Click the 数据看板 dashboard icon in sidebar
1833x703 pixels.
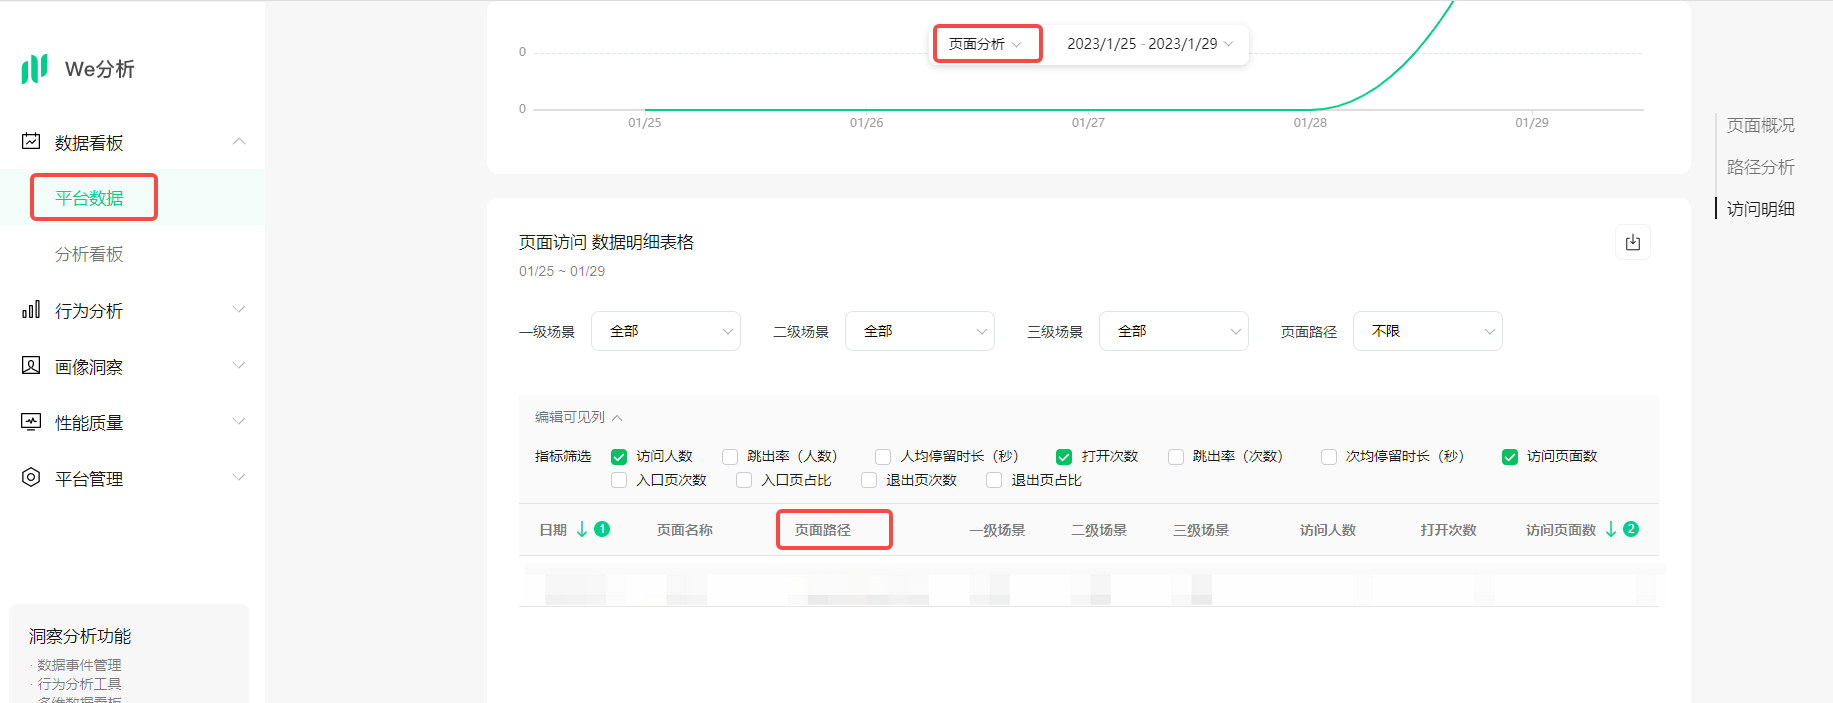(31, 142)
